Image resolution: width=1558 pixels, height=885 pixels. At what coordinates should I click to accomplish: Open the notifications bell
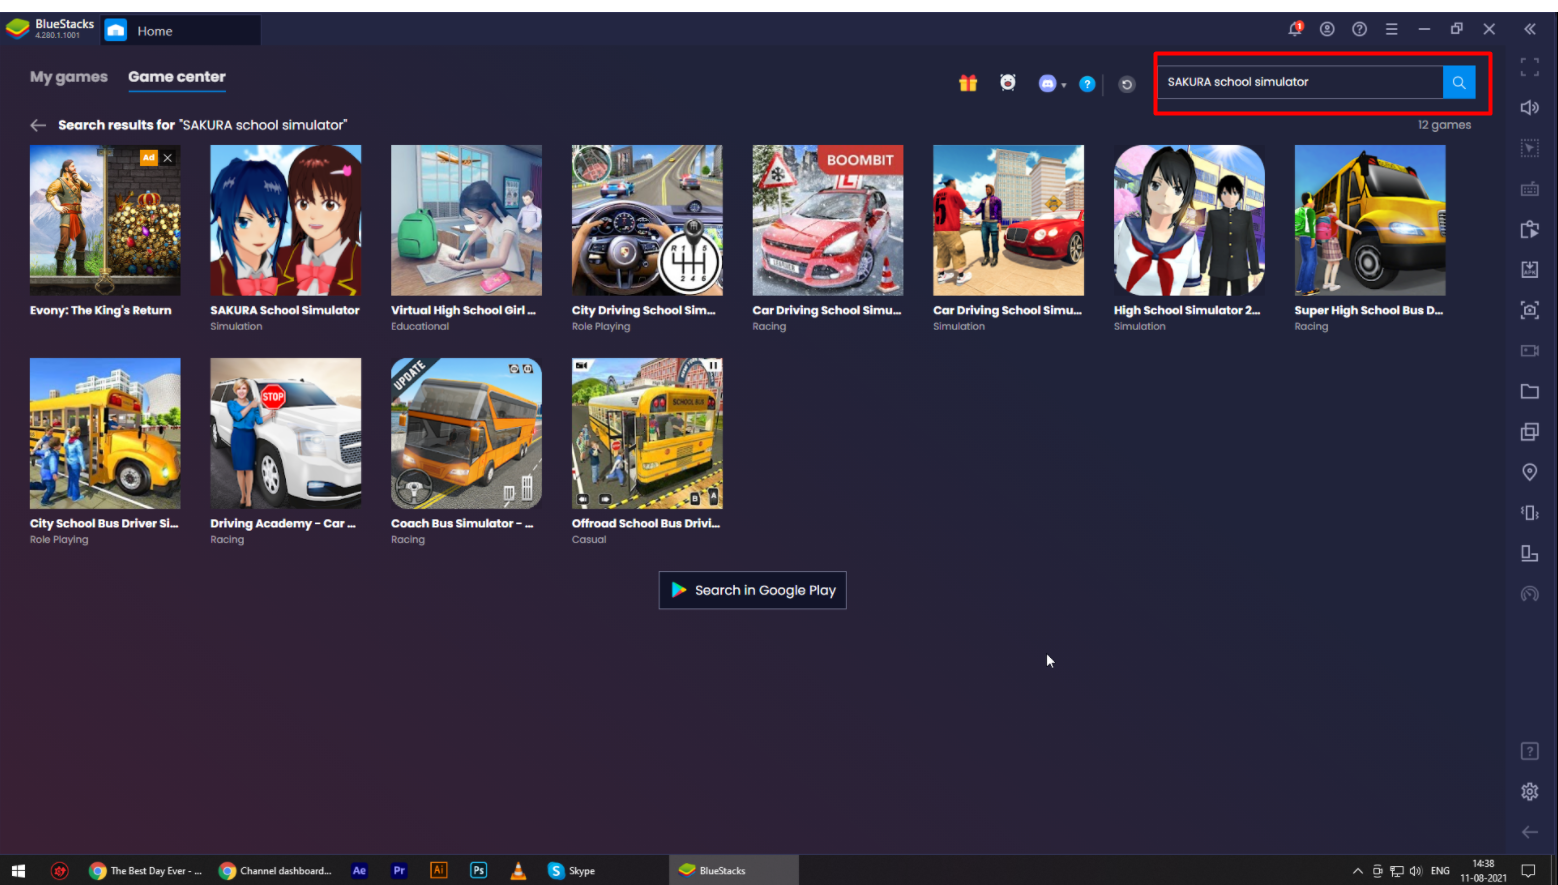pyautogui.click(x=1295, y=29)
